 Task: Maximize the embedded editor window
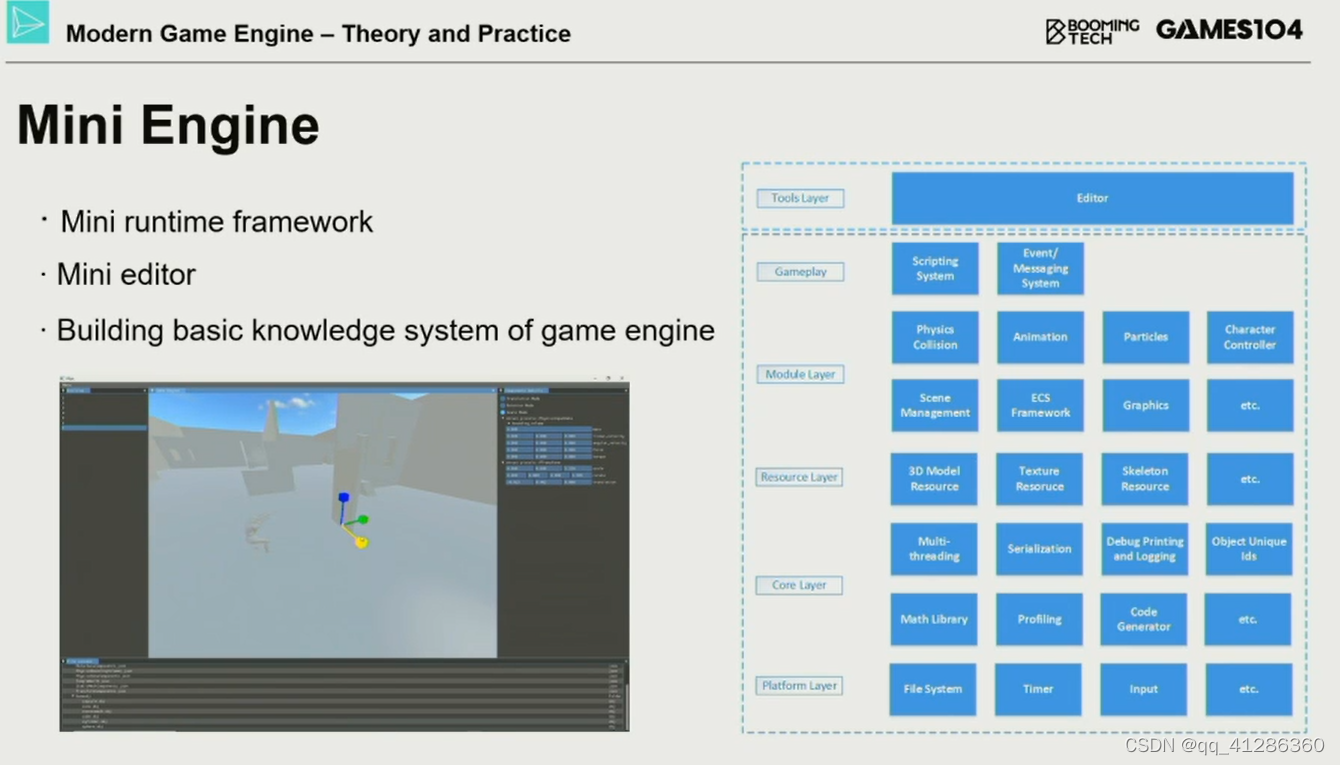click(x=608, y=378)
